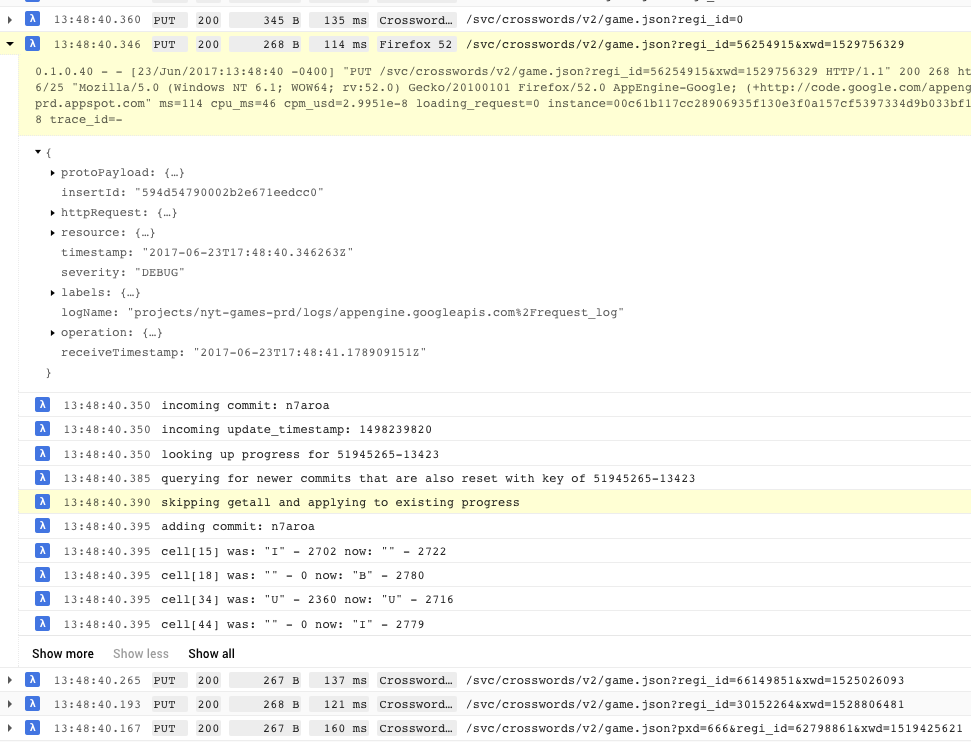971x742 pixels.
Task: Click URL path with regi_id=30152264
Action: coord(685,704)
